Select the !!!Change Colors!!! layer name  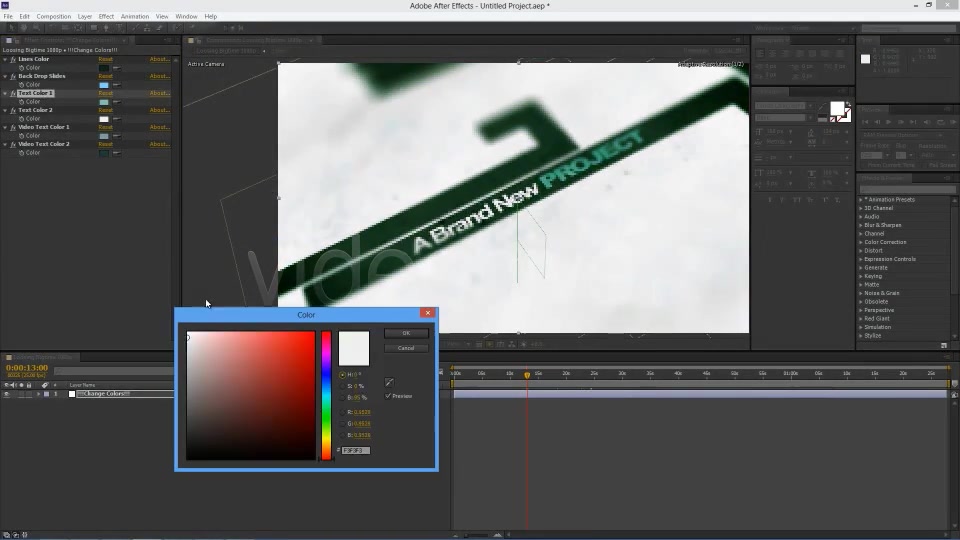(103, 394)
